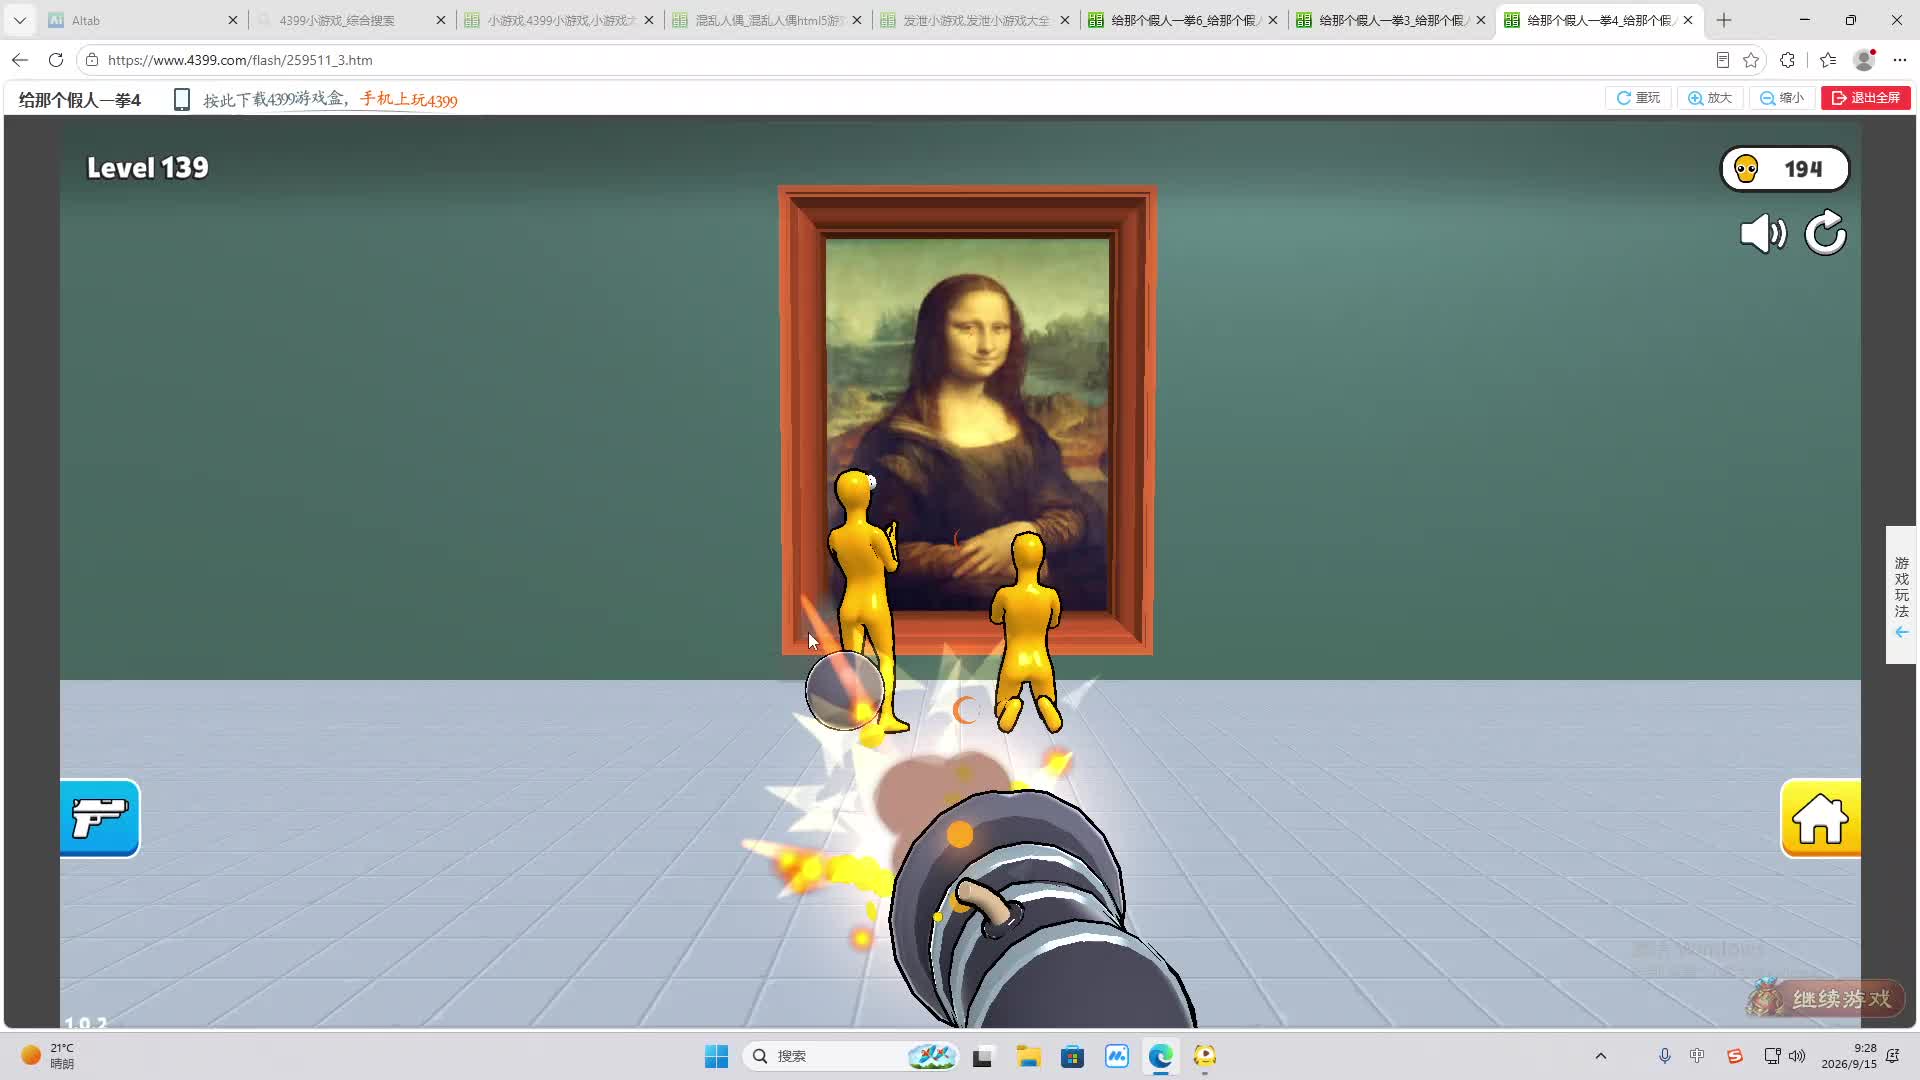Open the browser extensions icon
The image size is (1920, 1080).
[x=1788, y=60]
